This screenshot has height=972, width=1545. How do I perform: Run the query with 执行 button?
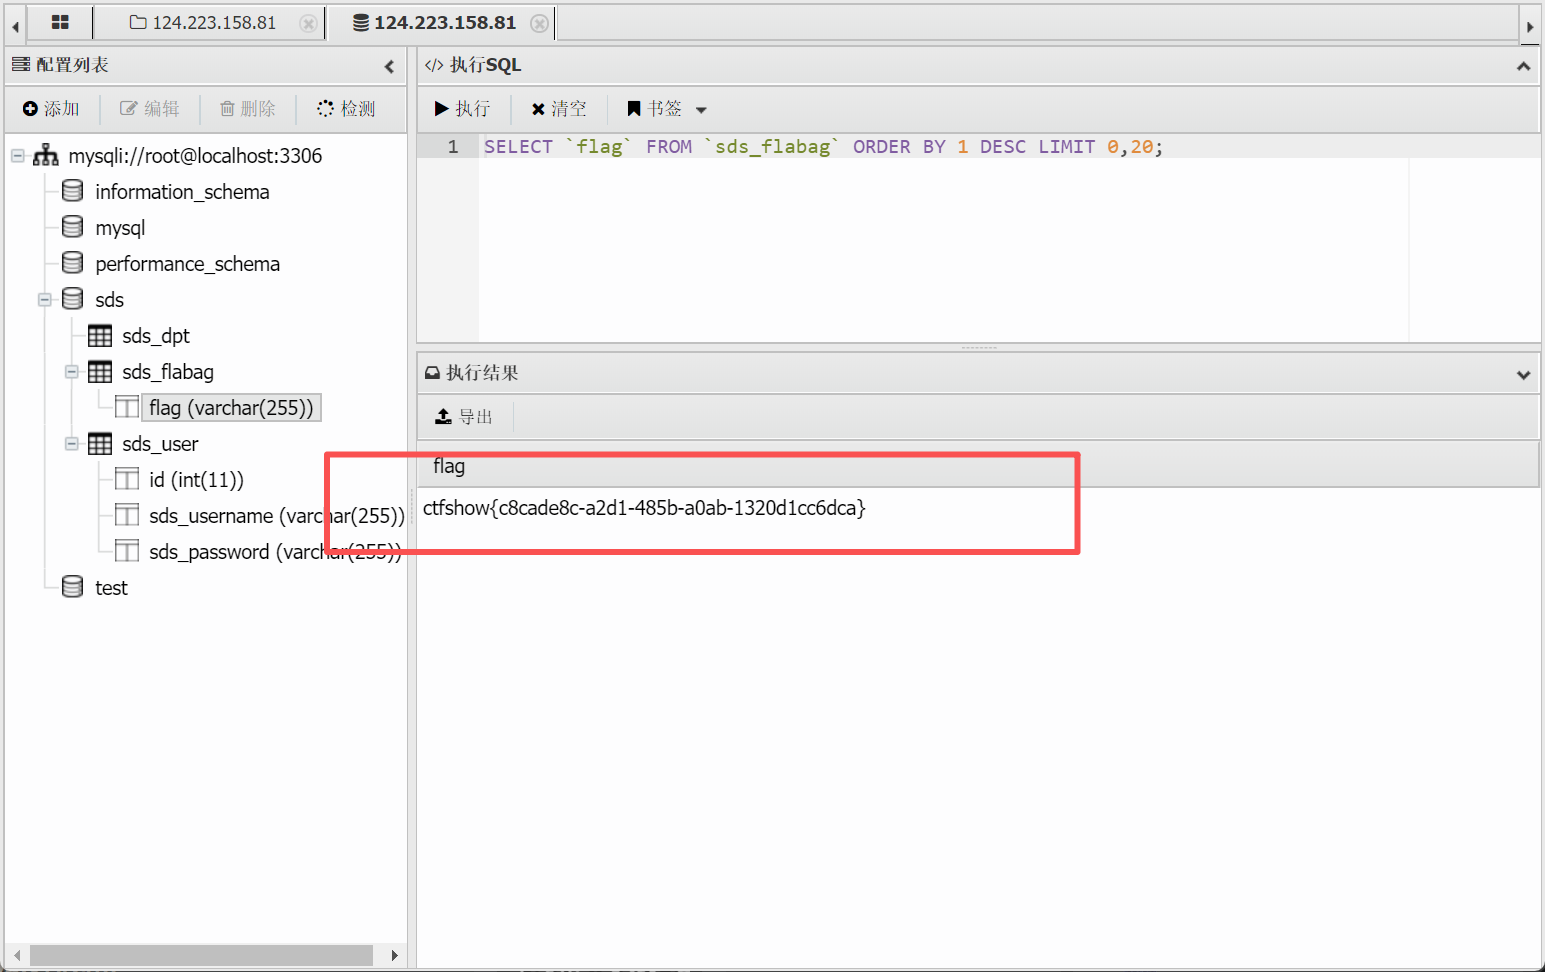[462, 108]
